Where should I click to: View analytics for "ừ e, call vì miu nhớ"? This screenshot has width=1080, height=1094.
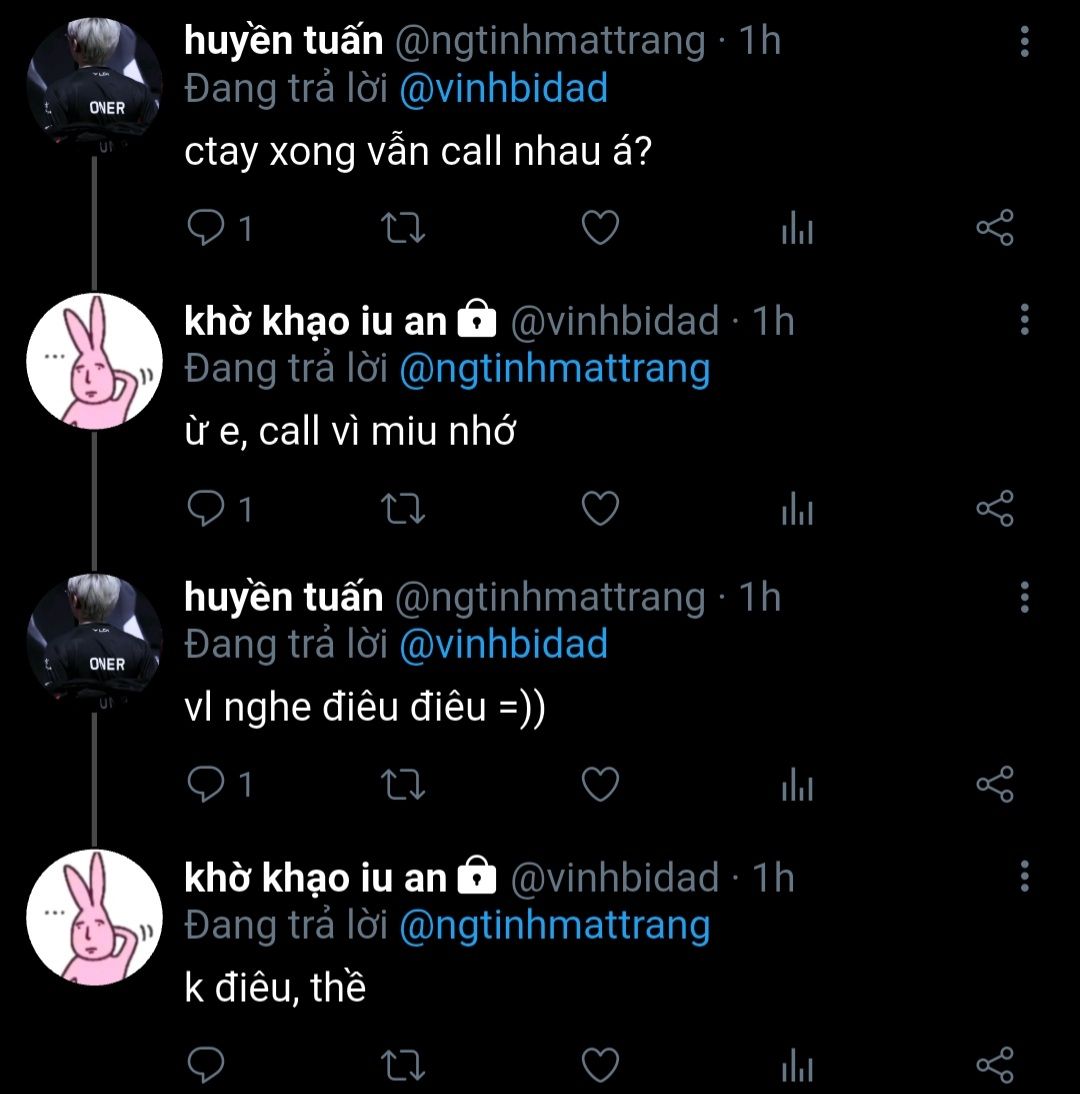pos(797,510)
